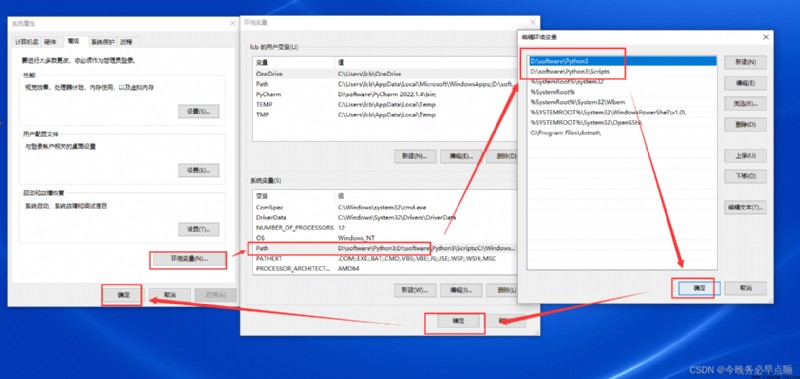Click 设置(T) button under 启动和故障恢复

click(x=198, y=229)
